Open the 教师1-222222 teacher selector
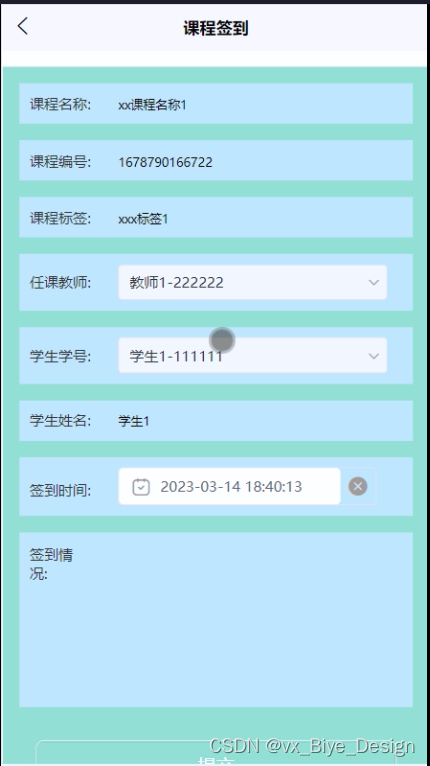 pos(253,282)
